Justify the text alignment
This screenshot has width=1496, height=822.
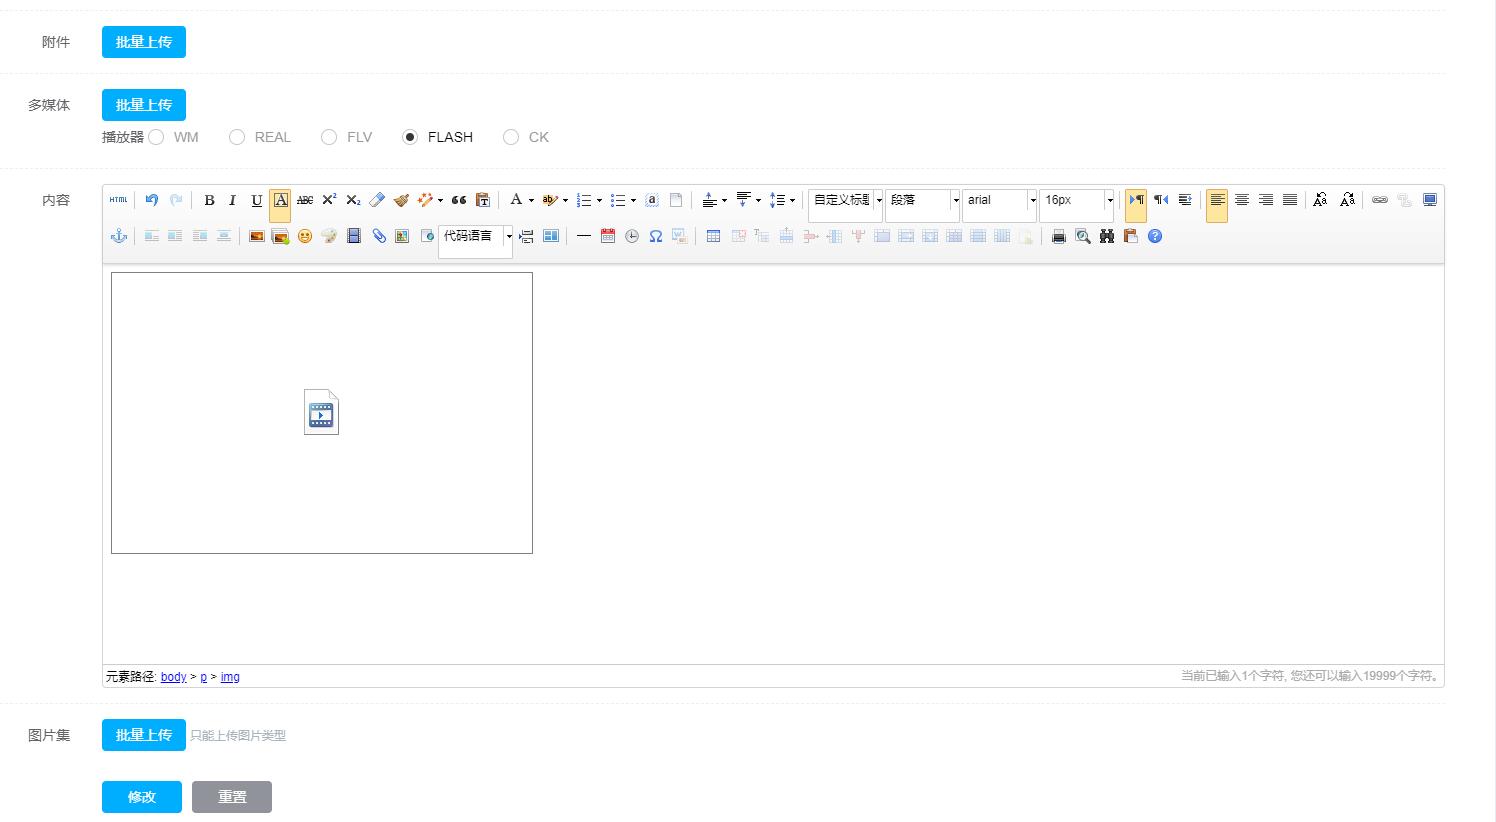pyautogui.click(x=1290, y=200)
